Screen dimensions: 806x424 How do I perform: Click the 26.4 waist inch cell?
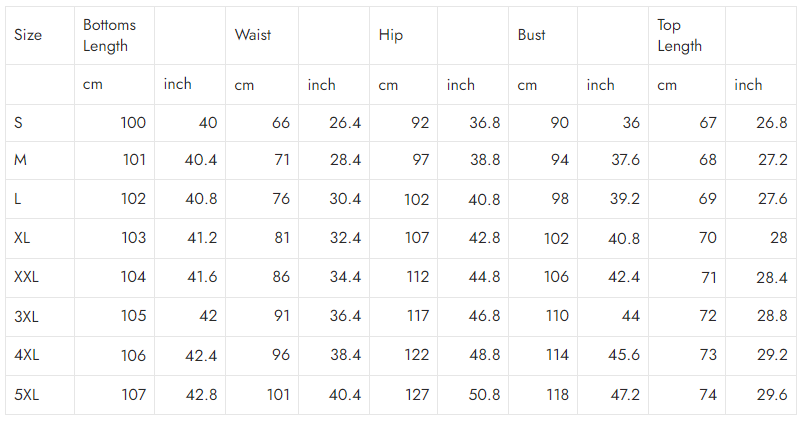344,123
